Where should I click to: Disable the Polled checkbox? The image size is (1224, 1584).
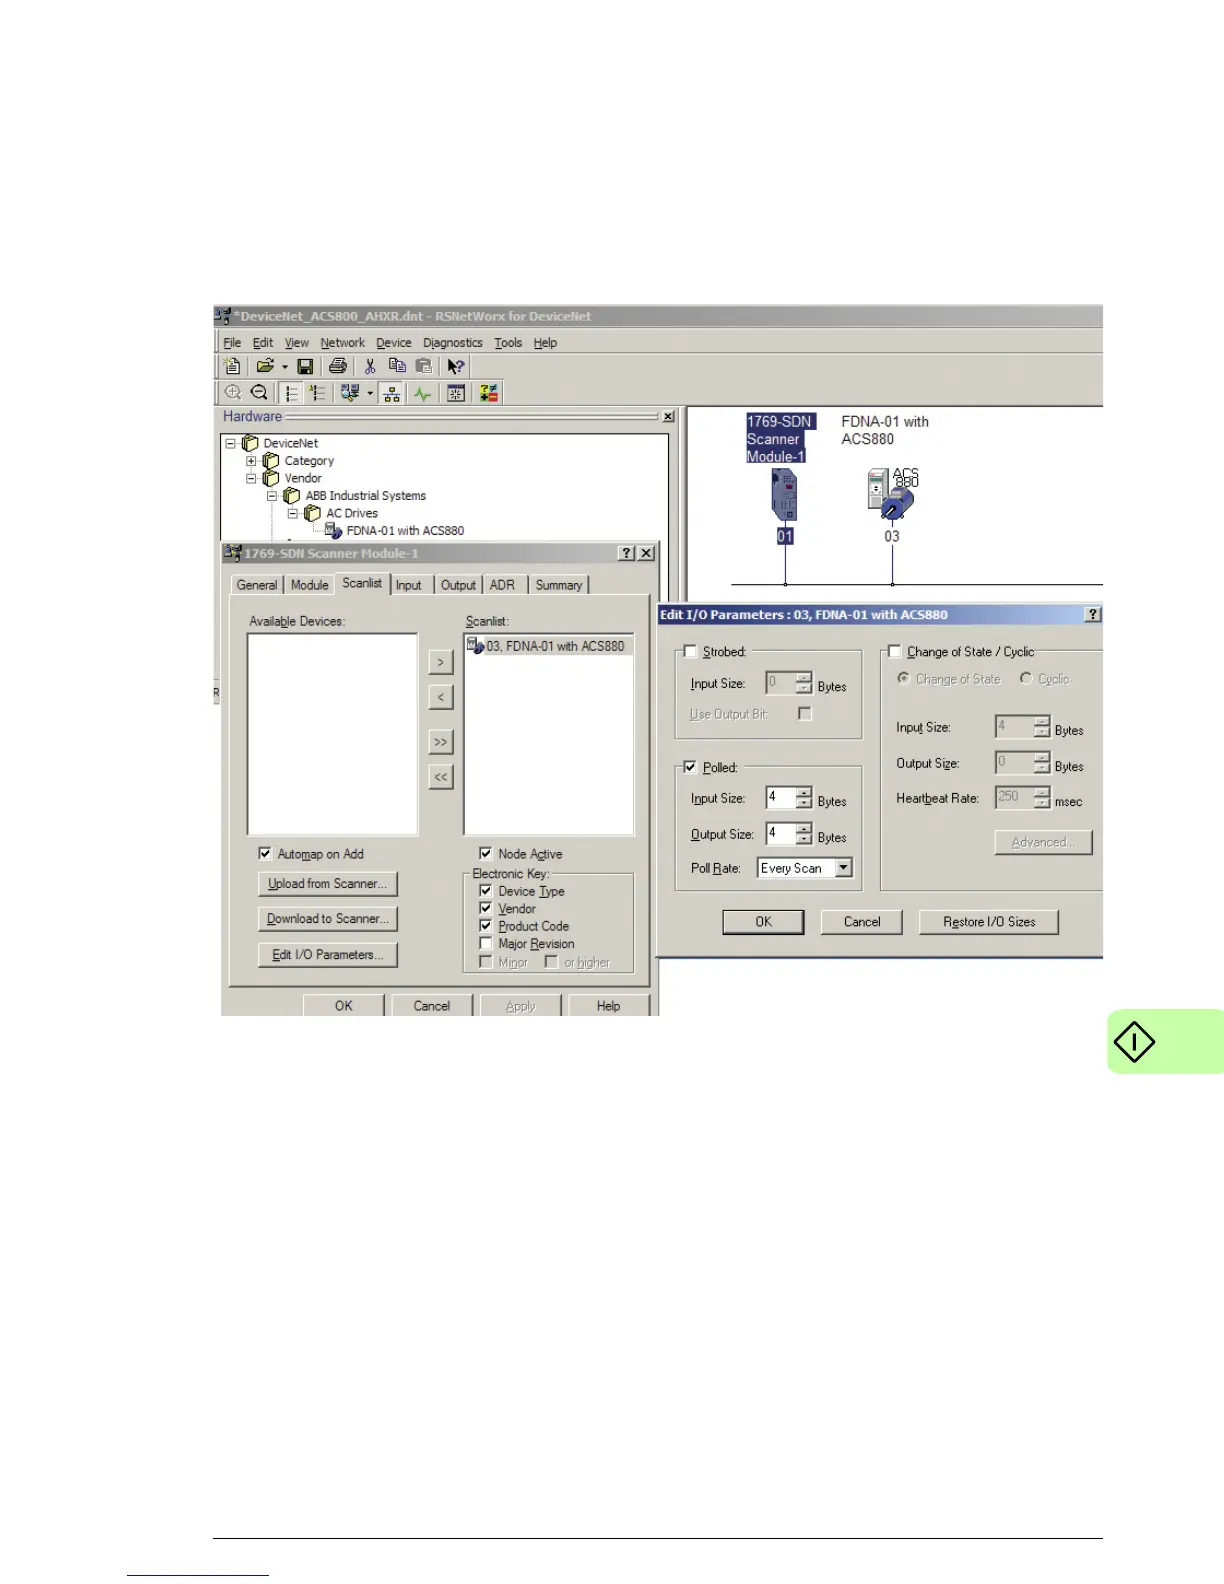pos(690,767)
